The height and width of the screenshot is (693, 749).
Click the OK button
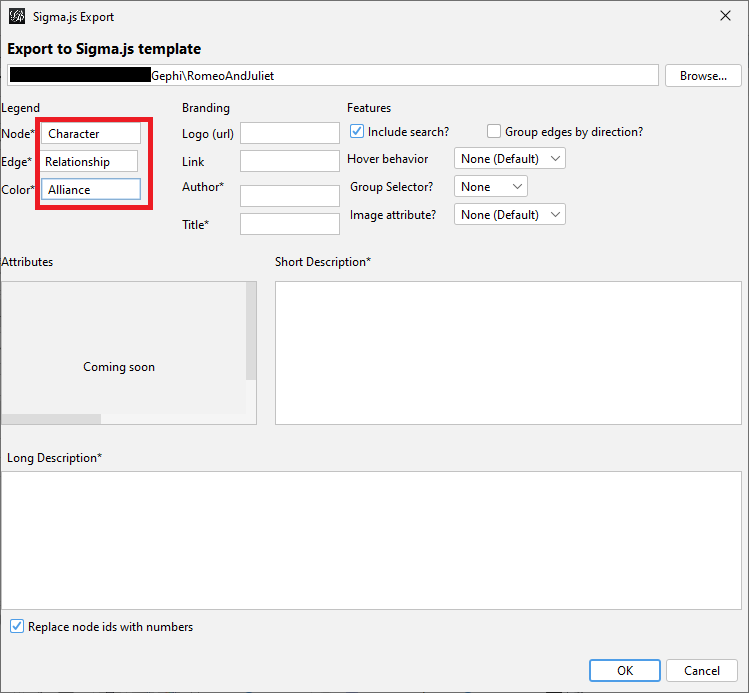625,671
